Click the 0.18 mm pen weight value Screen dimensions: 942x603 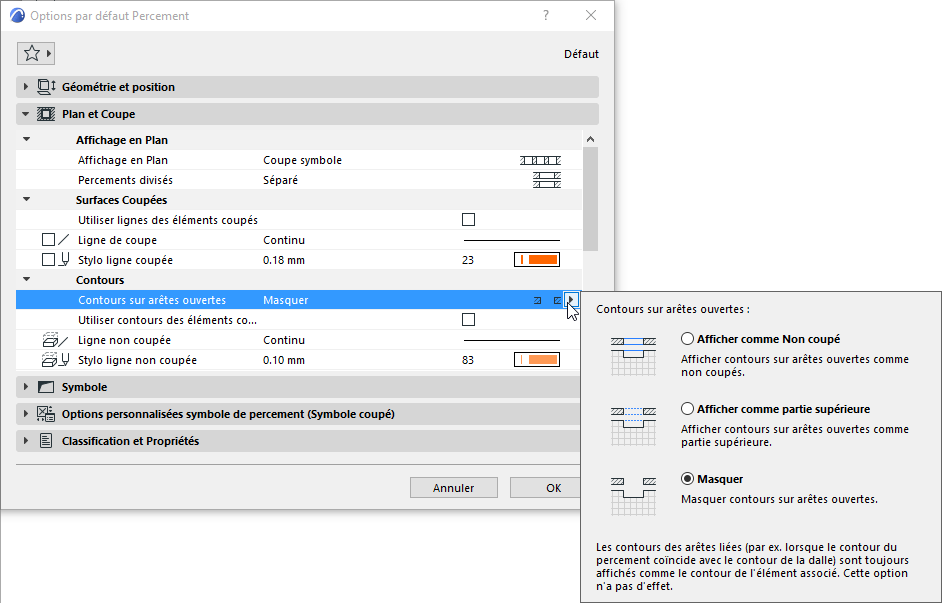tap(284, 260)
